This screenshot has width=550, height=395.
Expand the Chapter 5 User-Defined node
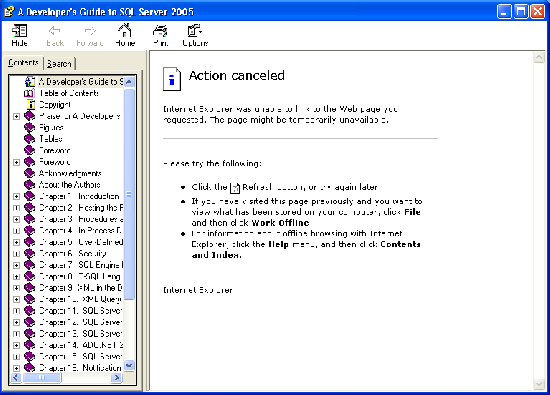16,242
